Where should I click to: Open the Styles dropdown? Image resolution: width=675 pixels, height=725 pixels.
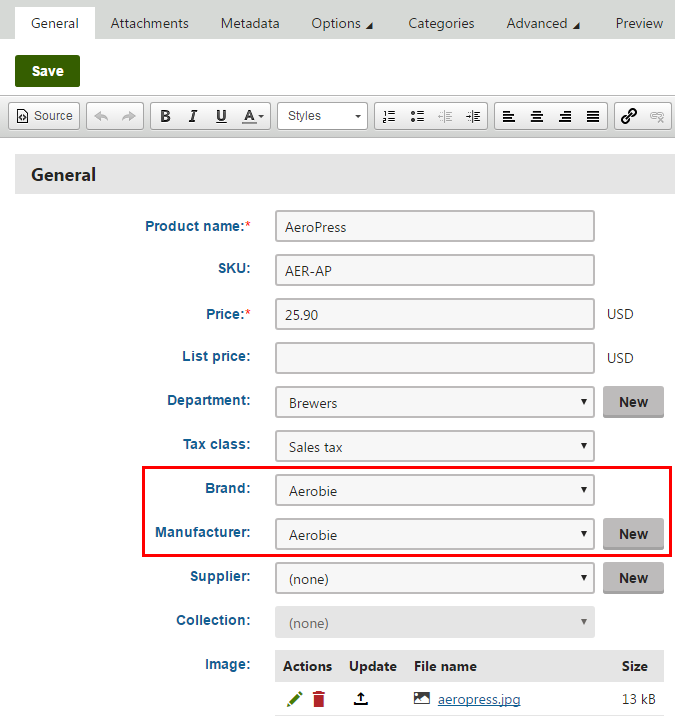click(x=322, y=116)
